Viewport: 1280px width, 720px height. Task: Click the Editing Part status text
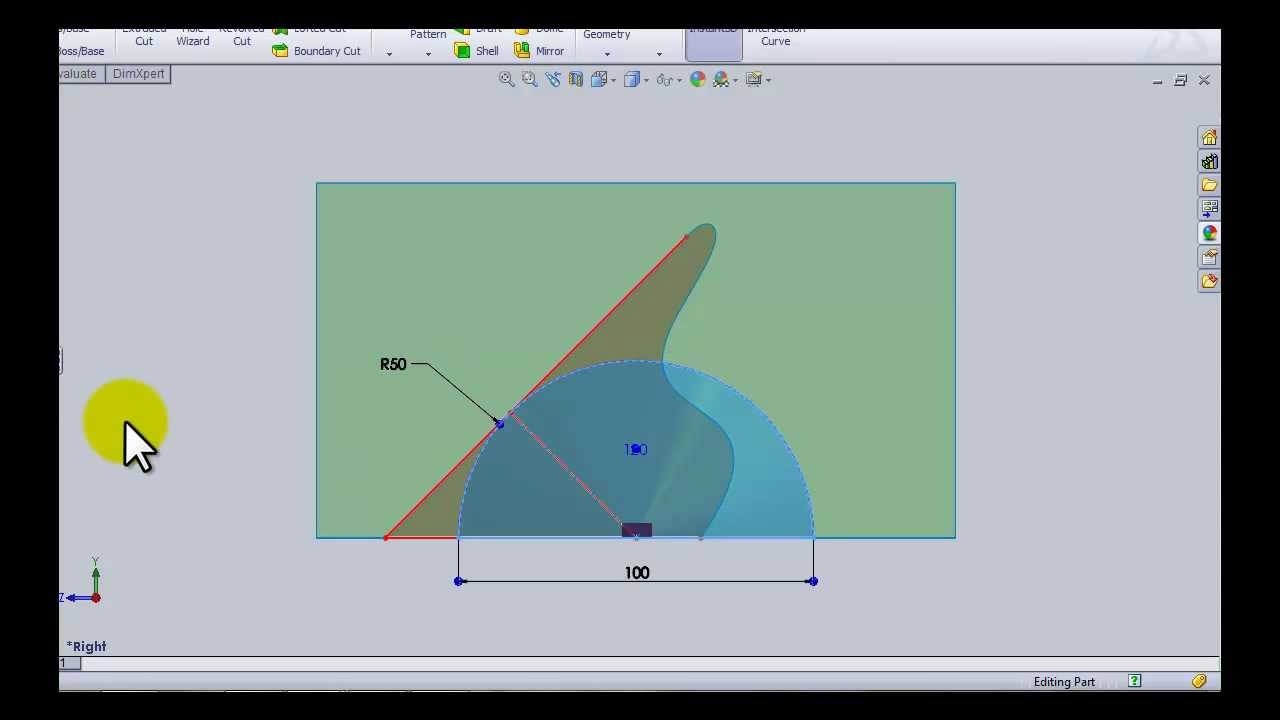[1064, 682]
